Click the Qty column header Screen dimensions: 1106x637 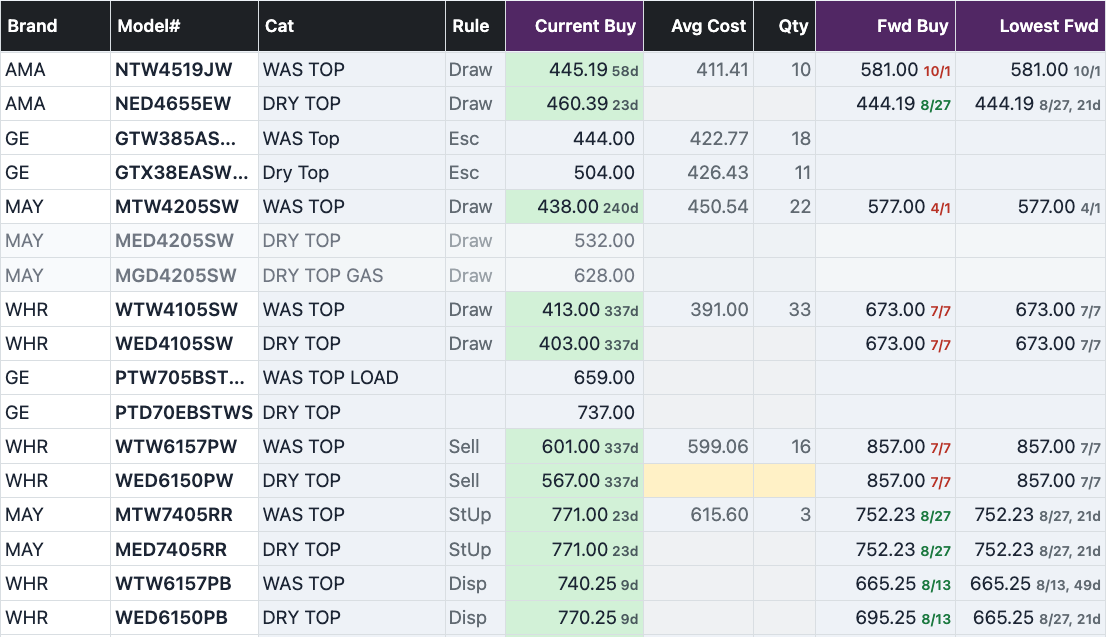click(784, 26)
